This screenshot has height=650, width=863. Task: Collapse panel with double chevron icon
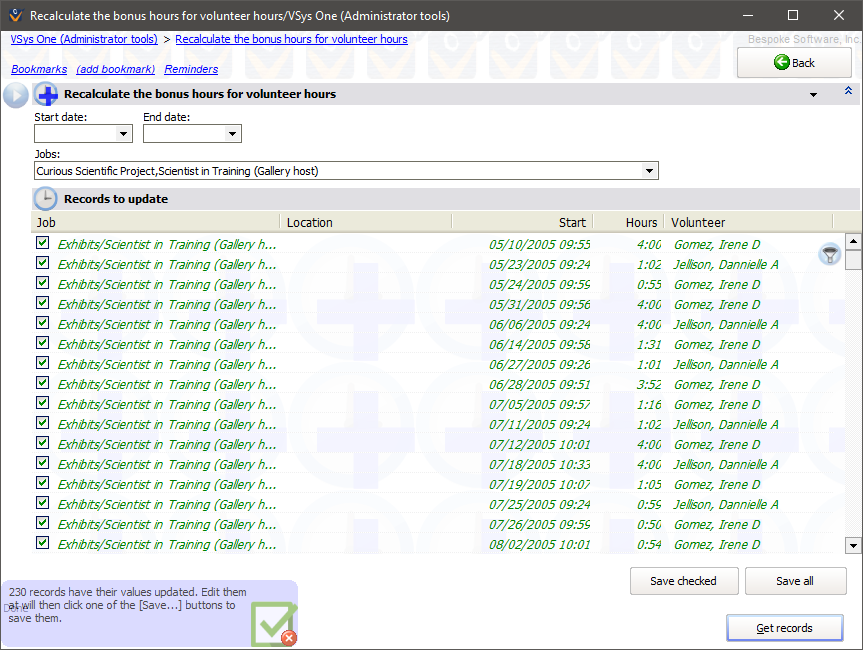tap(848, 91)
